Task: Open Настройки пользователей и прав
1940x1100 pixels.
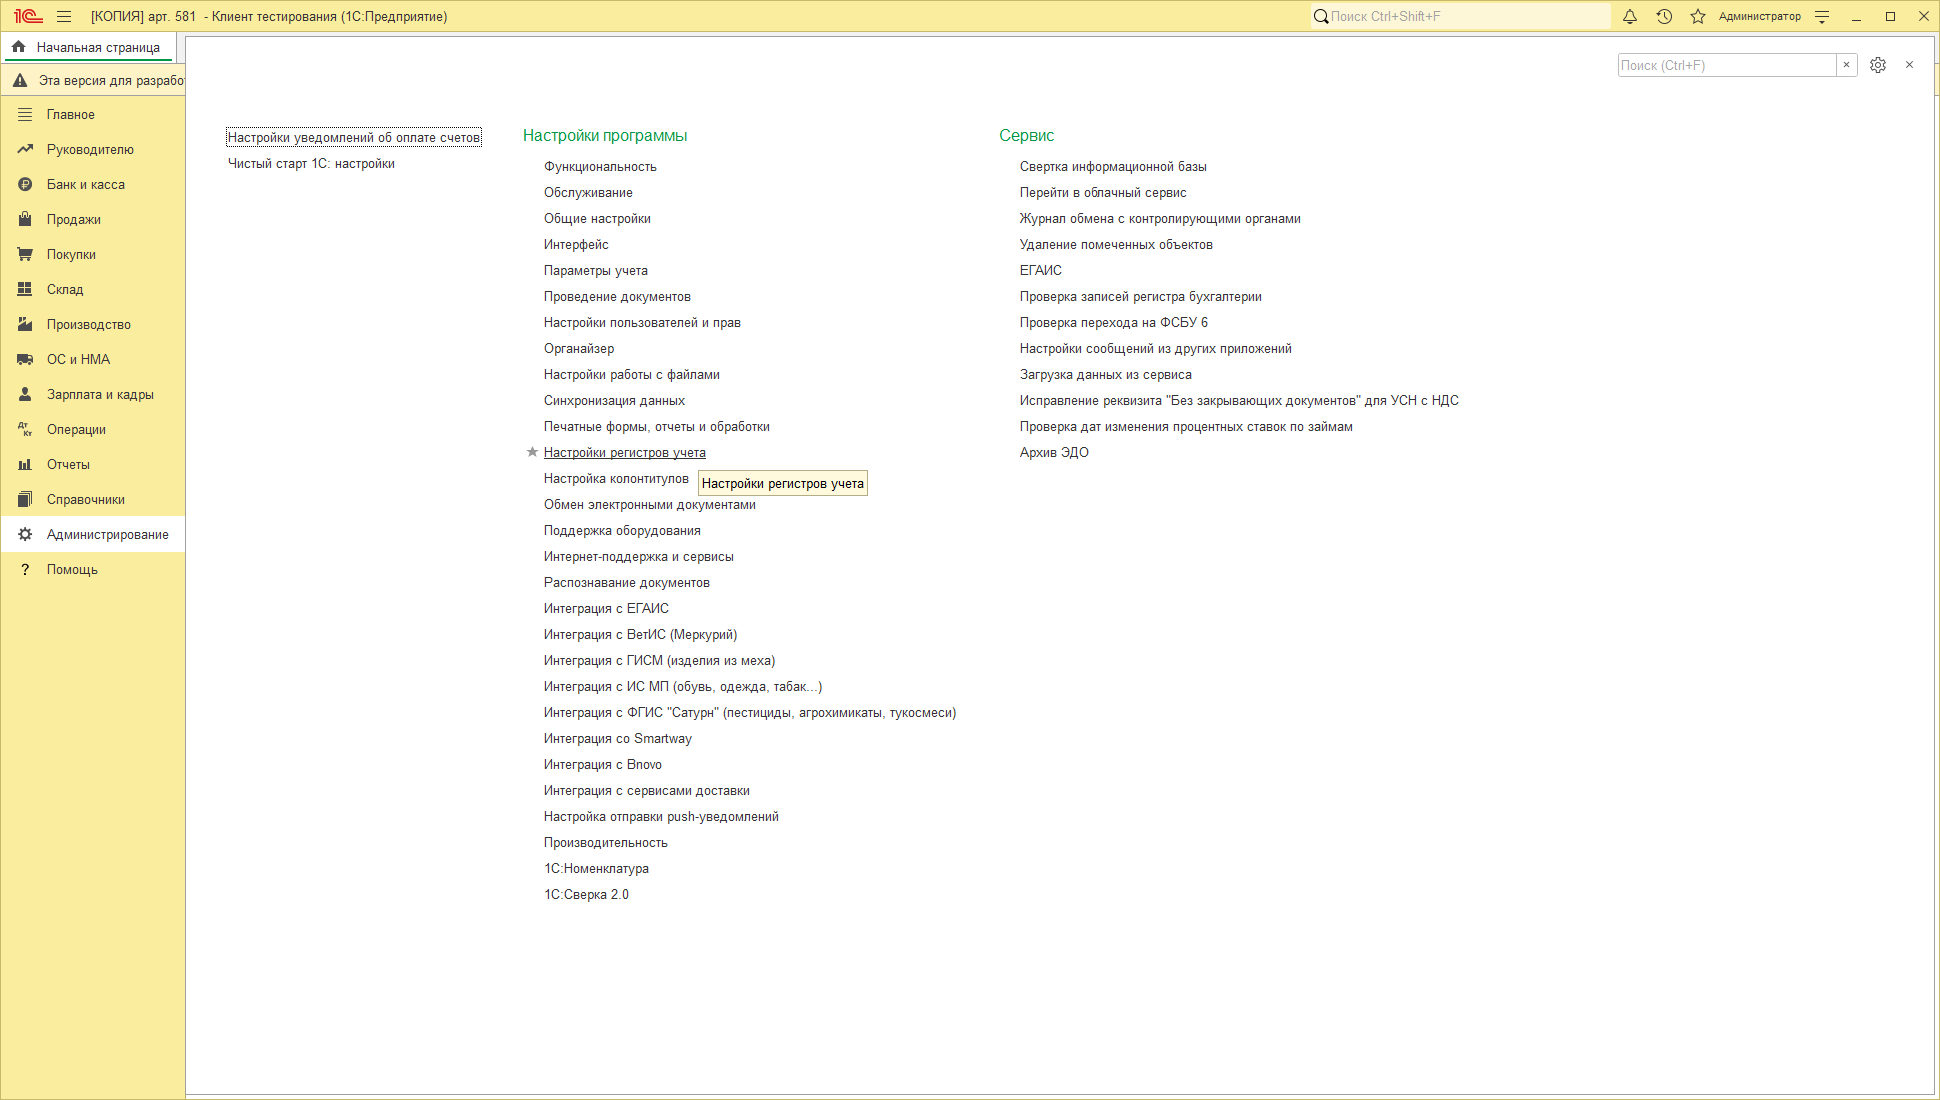Action: coord(642,323)
